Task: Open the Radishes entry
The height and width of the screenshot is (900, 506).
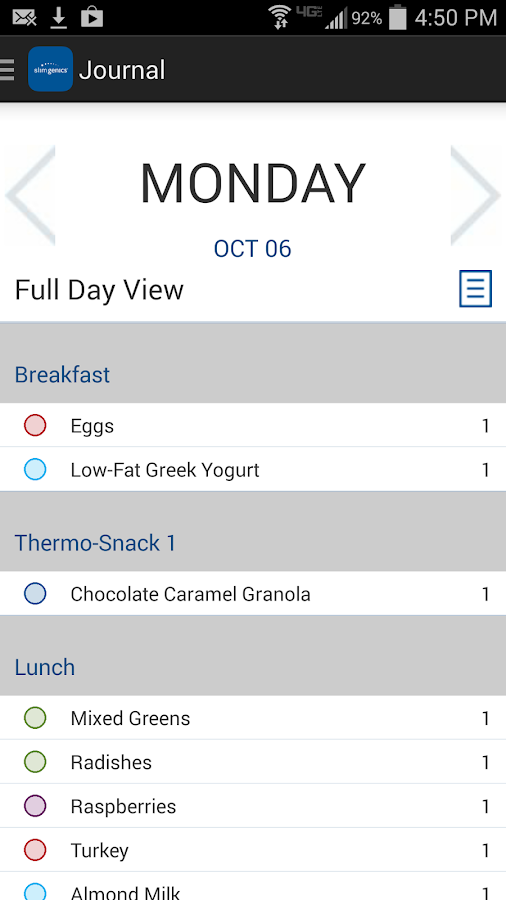Action: [253, 762]
